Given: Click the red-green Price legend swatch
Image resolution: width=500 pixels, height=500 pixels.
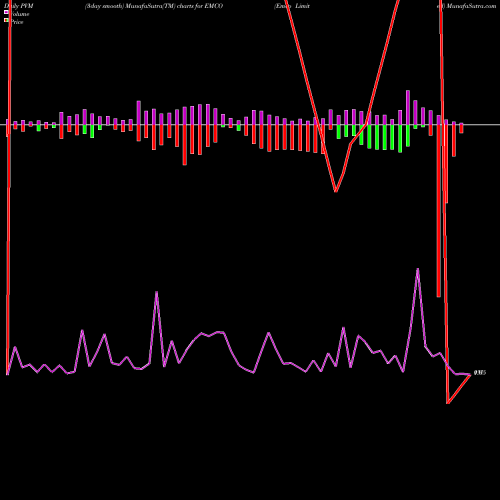Looking at the screenshot, I should pos(6,20).
